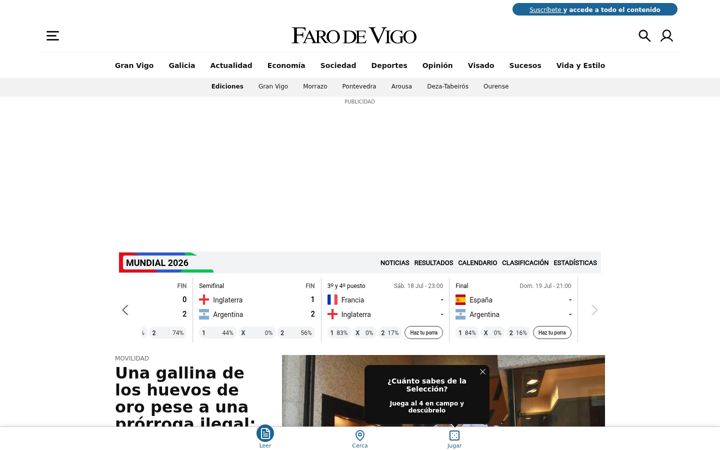This screenshot has width=720, height=450.
Task: Click the Spain flag in Final match
Action: point(461,300)
